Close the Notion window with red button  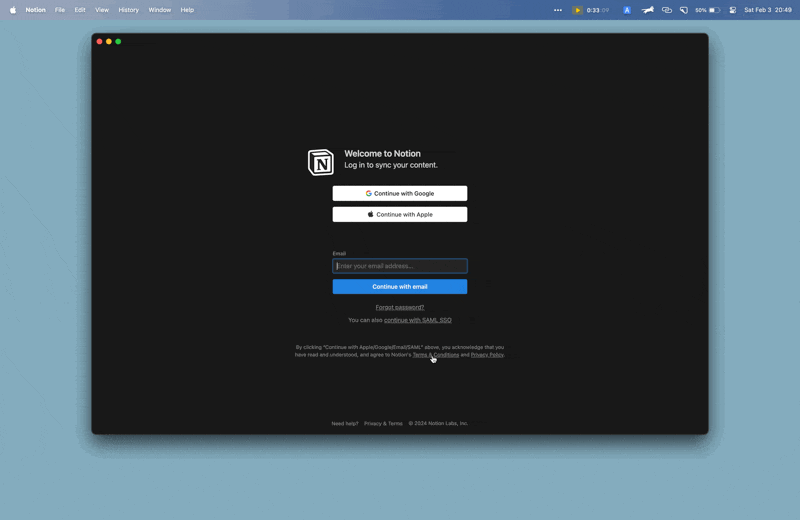pyautogui.click(x=99, y=41)
